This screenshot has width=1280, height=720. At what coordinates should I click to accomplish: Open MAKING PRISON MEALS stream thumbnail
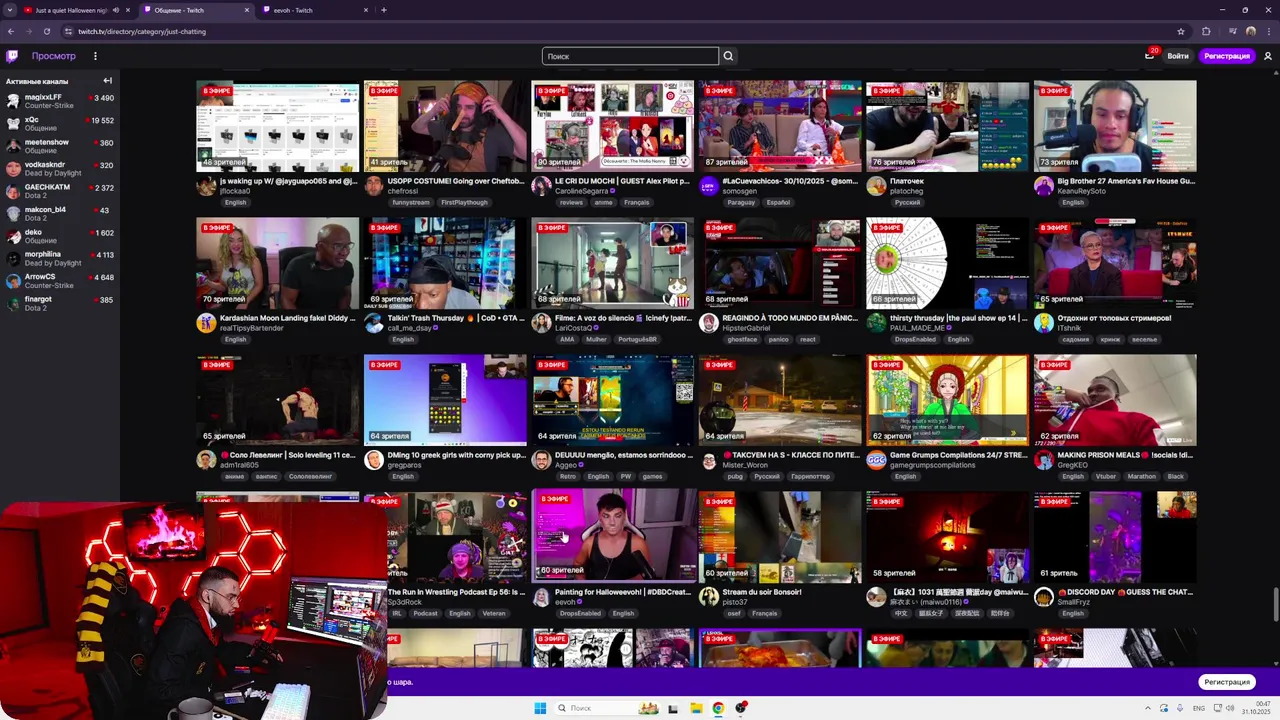coord(1115,400)
